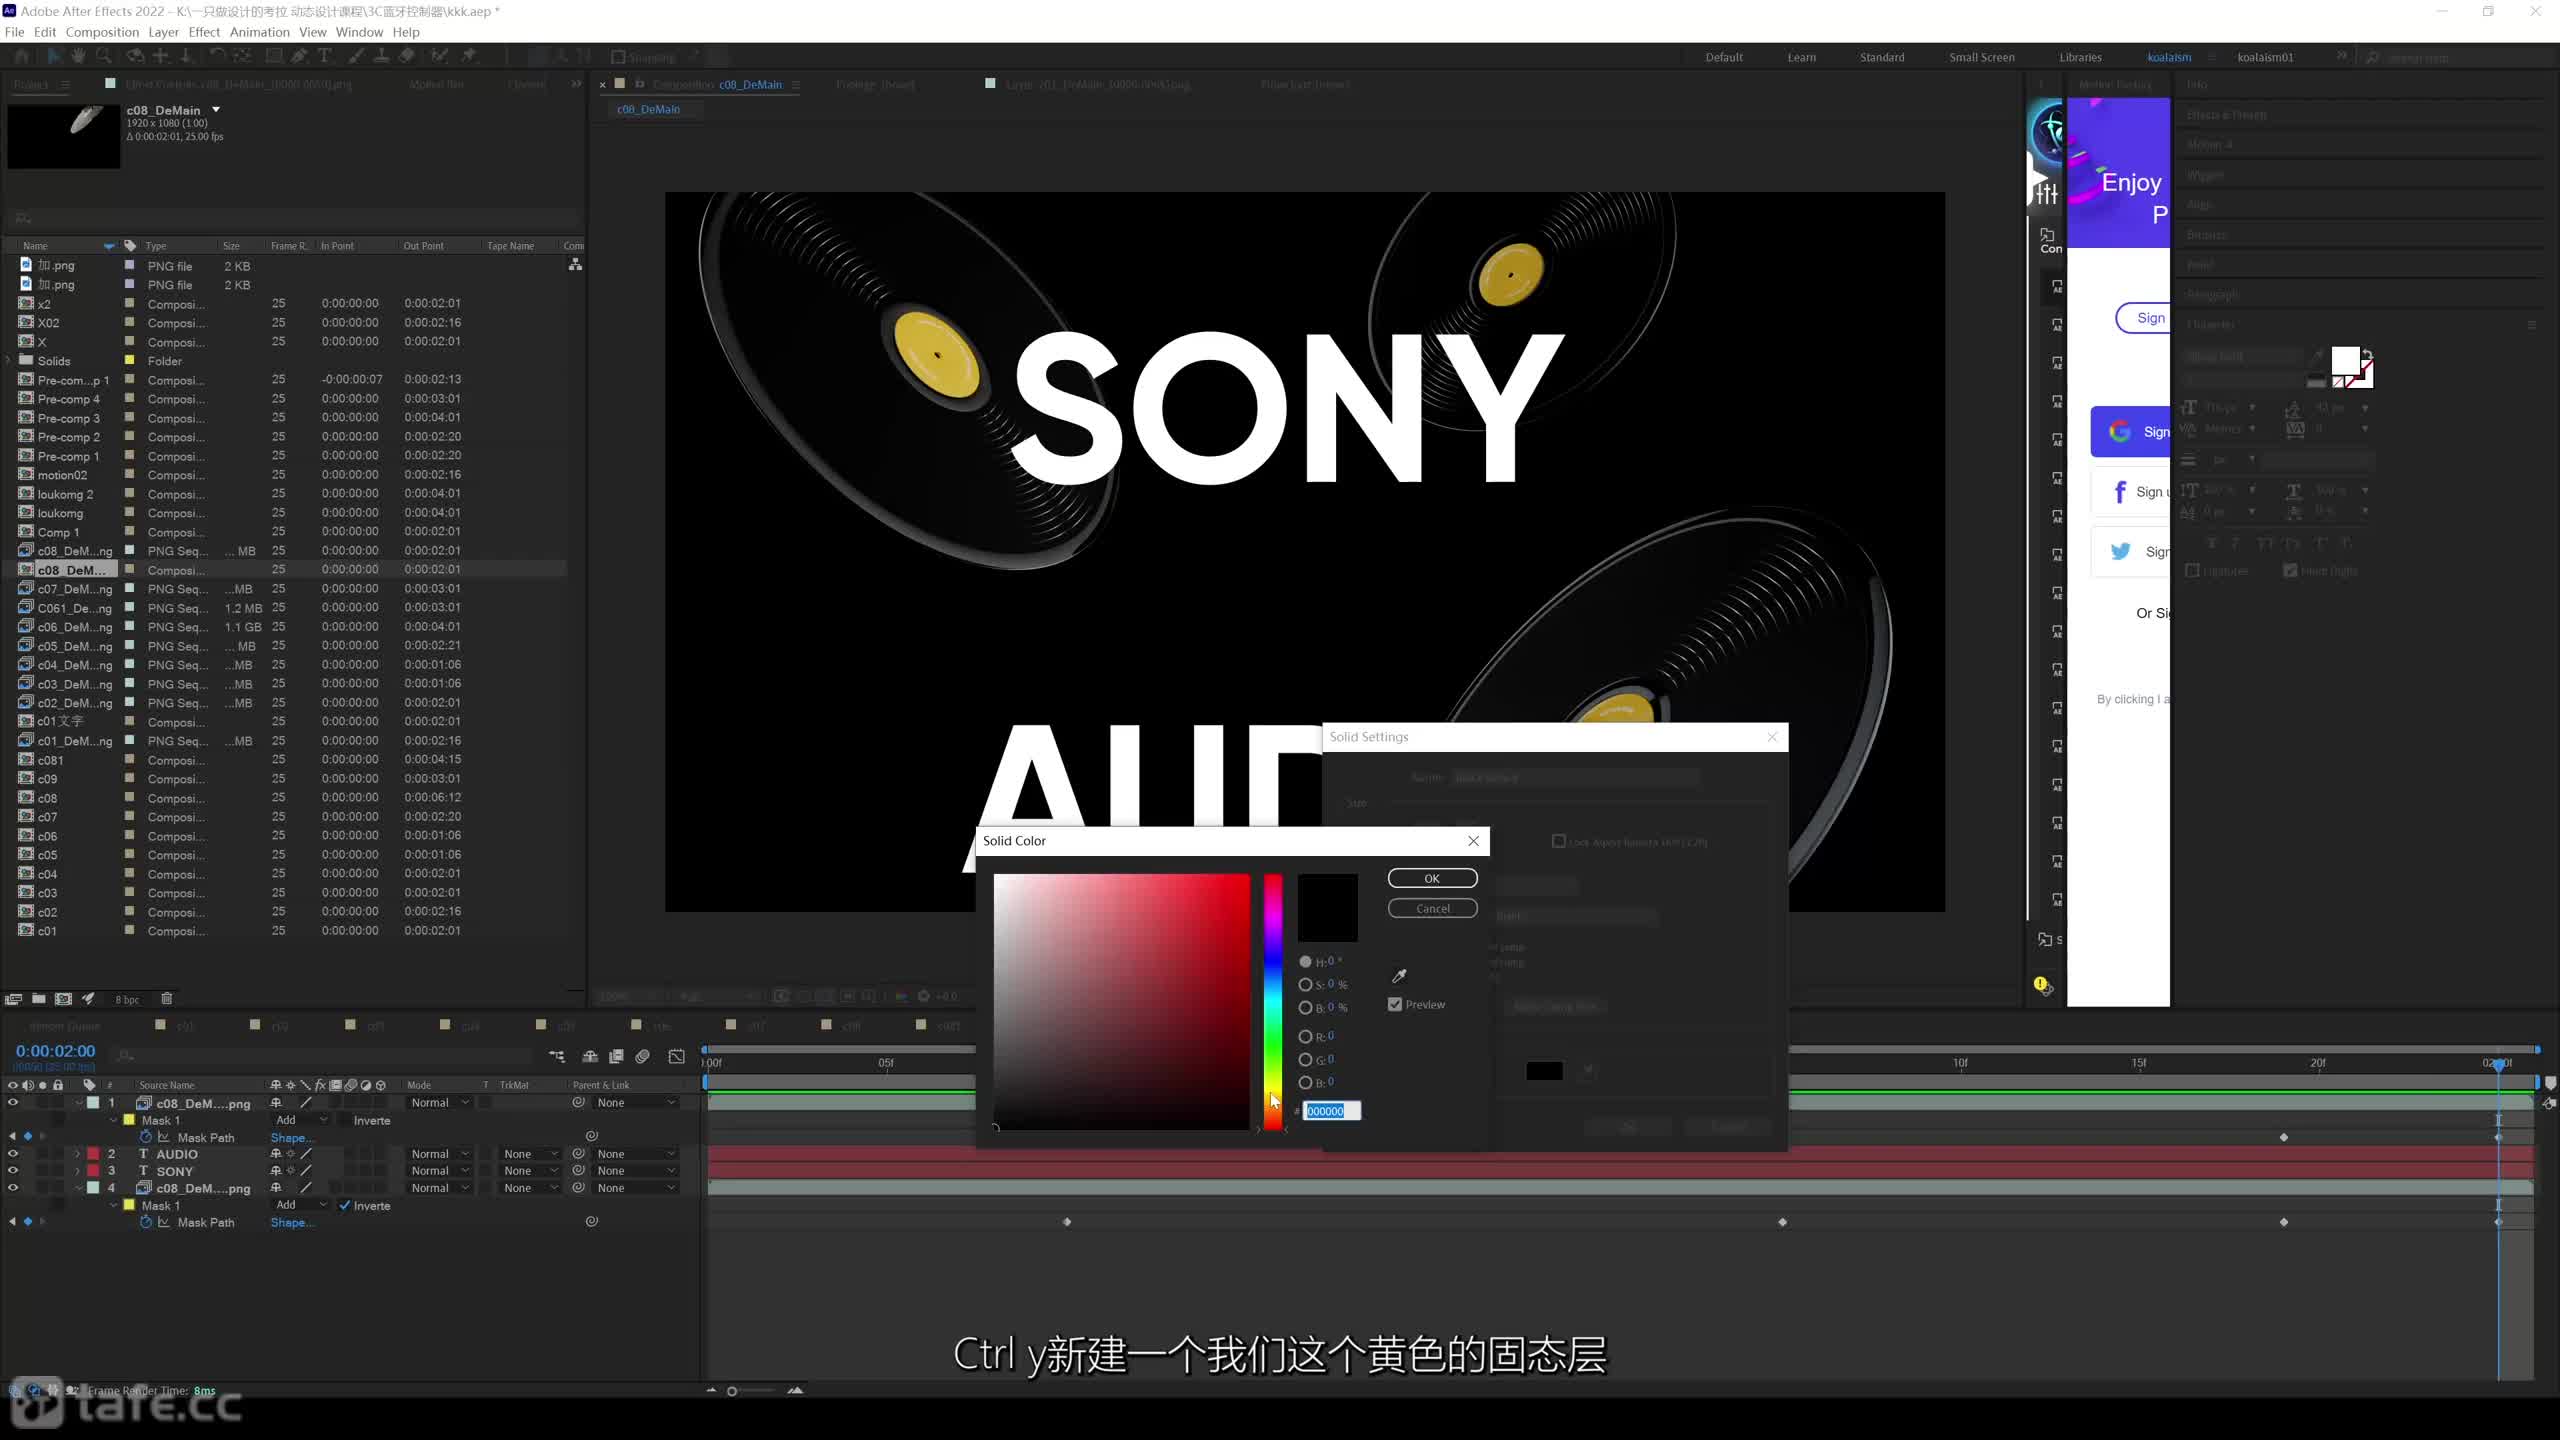Hide the AUDIO text layer

click(13, 1153)
